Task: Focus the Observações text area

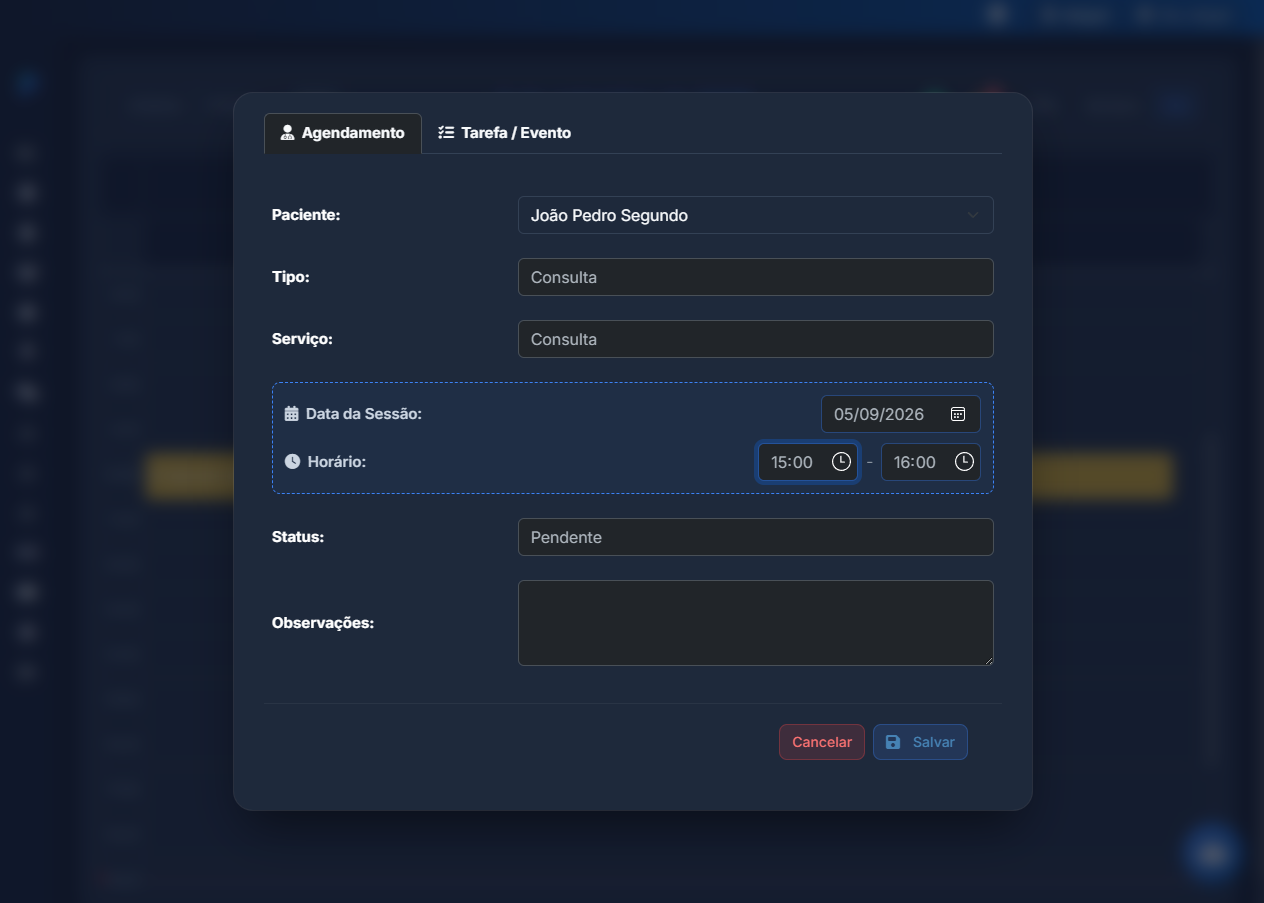Action: click(756, 623)
